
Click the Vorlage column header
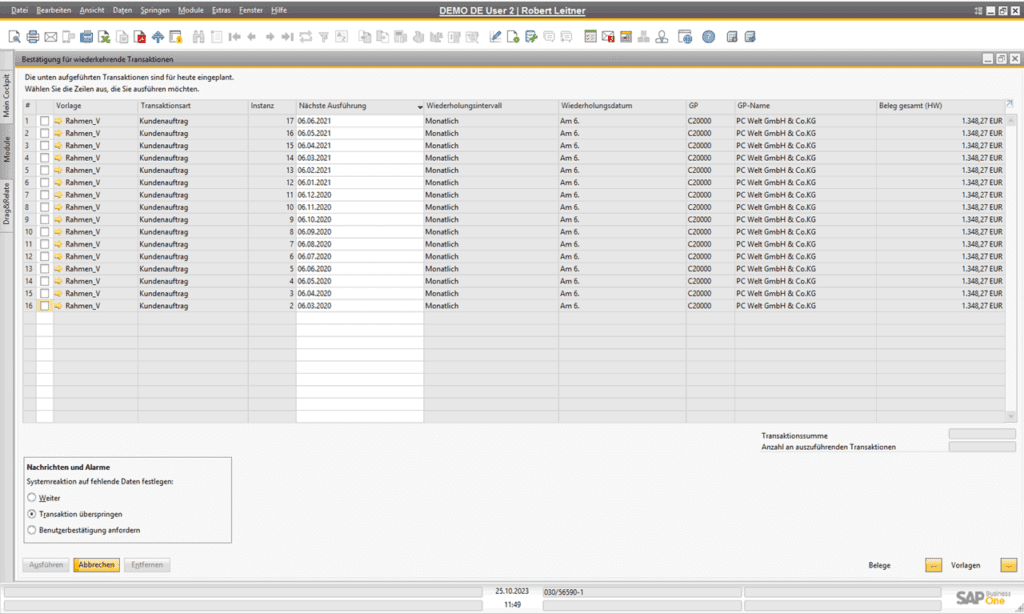point(95,106)
